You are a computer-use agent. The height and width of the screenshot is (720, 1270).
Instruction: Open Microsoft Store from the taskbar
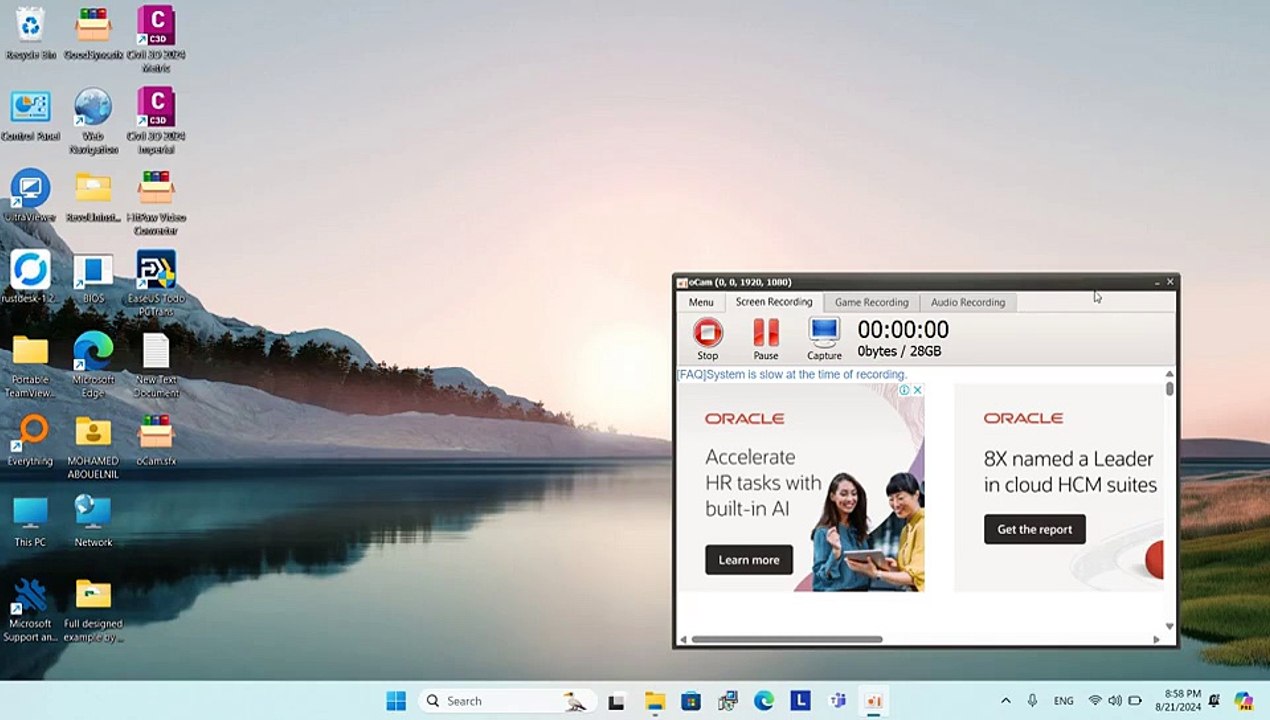[691, 701]
